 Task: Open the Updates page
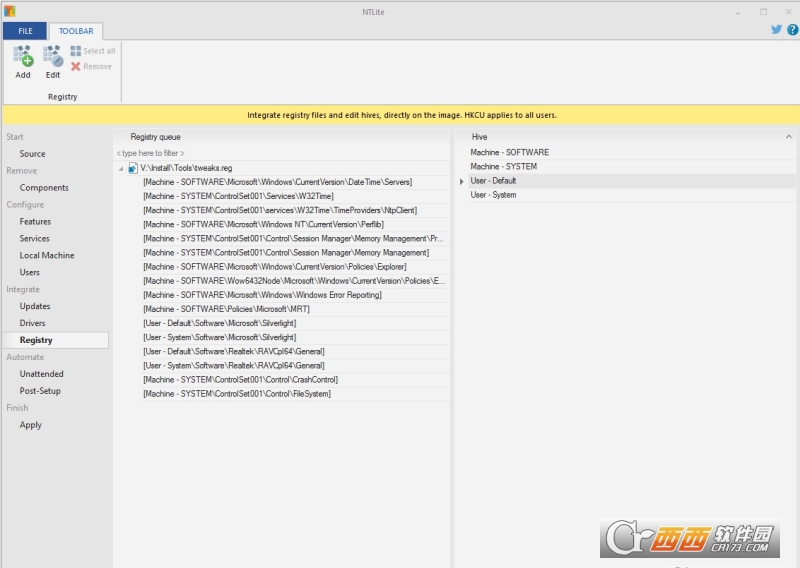(35, 306)
